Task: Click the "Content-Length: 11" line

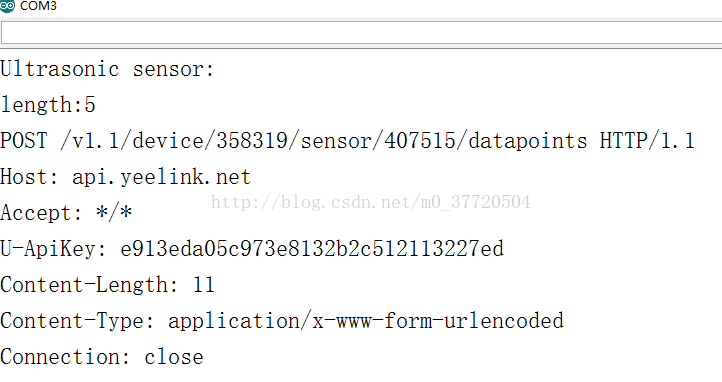Action: 107,284
